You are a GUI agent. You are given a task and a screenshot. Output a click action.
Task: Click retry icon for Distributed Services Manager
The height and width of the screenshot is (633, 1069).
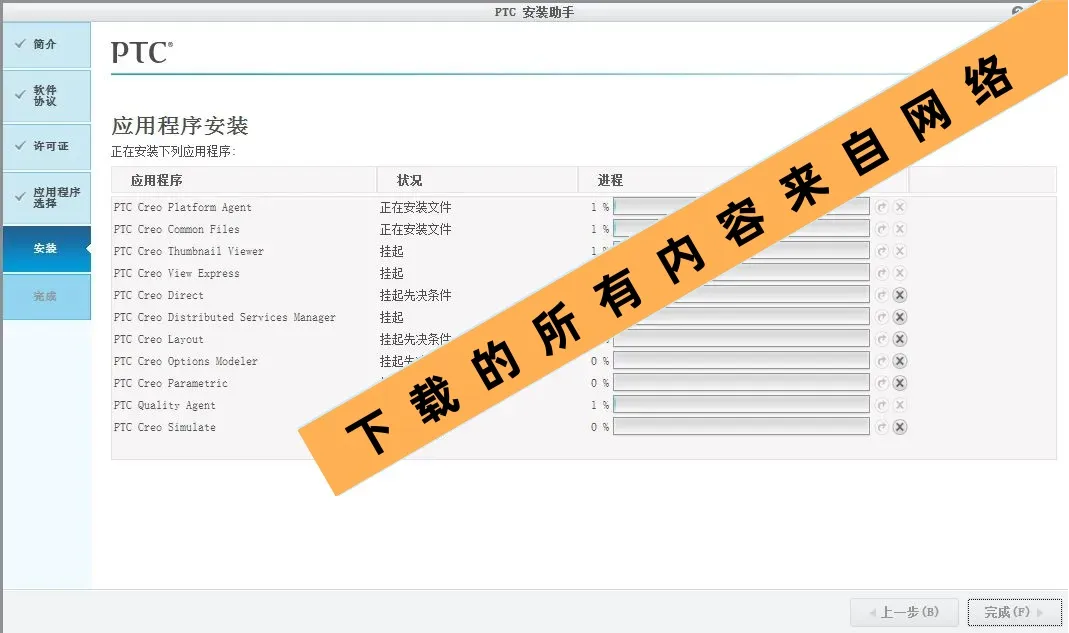[882, 317]
